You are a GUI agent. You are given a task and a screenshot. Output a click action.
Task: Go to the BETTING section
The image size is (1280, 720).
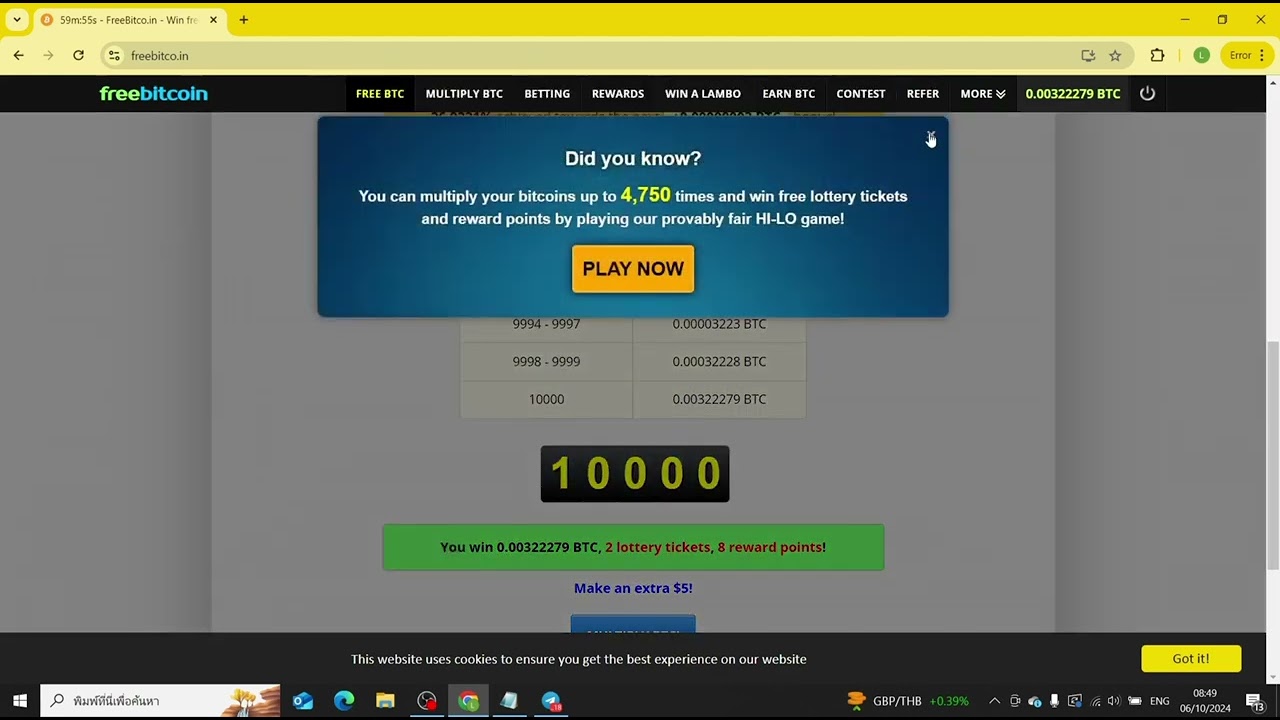click(547, 94)
